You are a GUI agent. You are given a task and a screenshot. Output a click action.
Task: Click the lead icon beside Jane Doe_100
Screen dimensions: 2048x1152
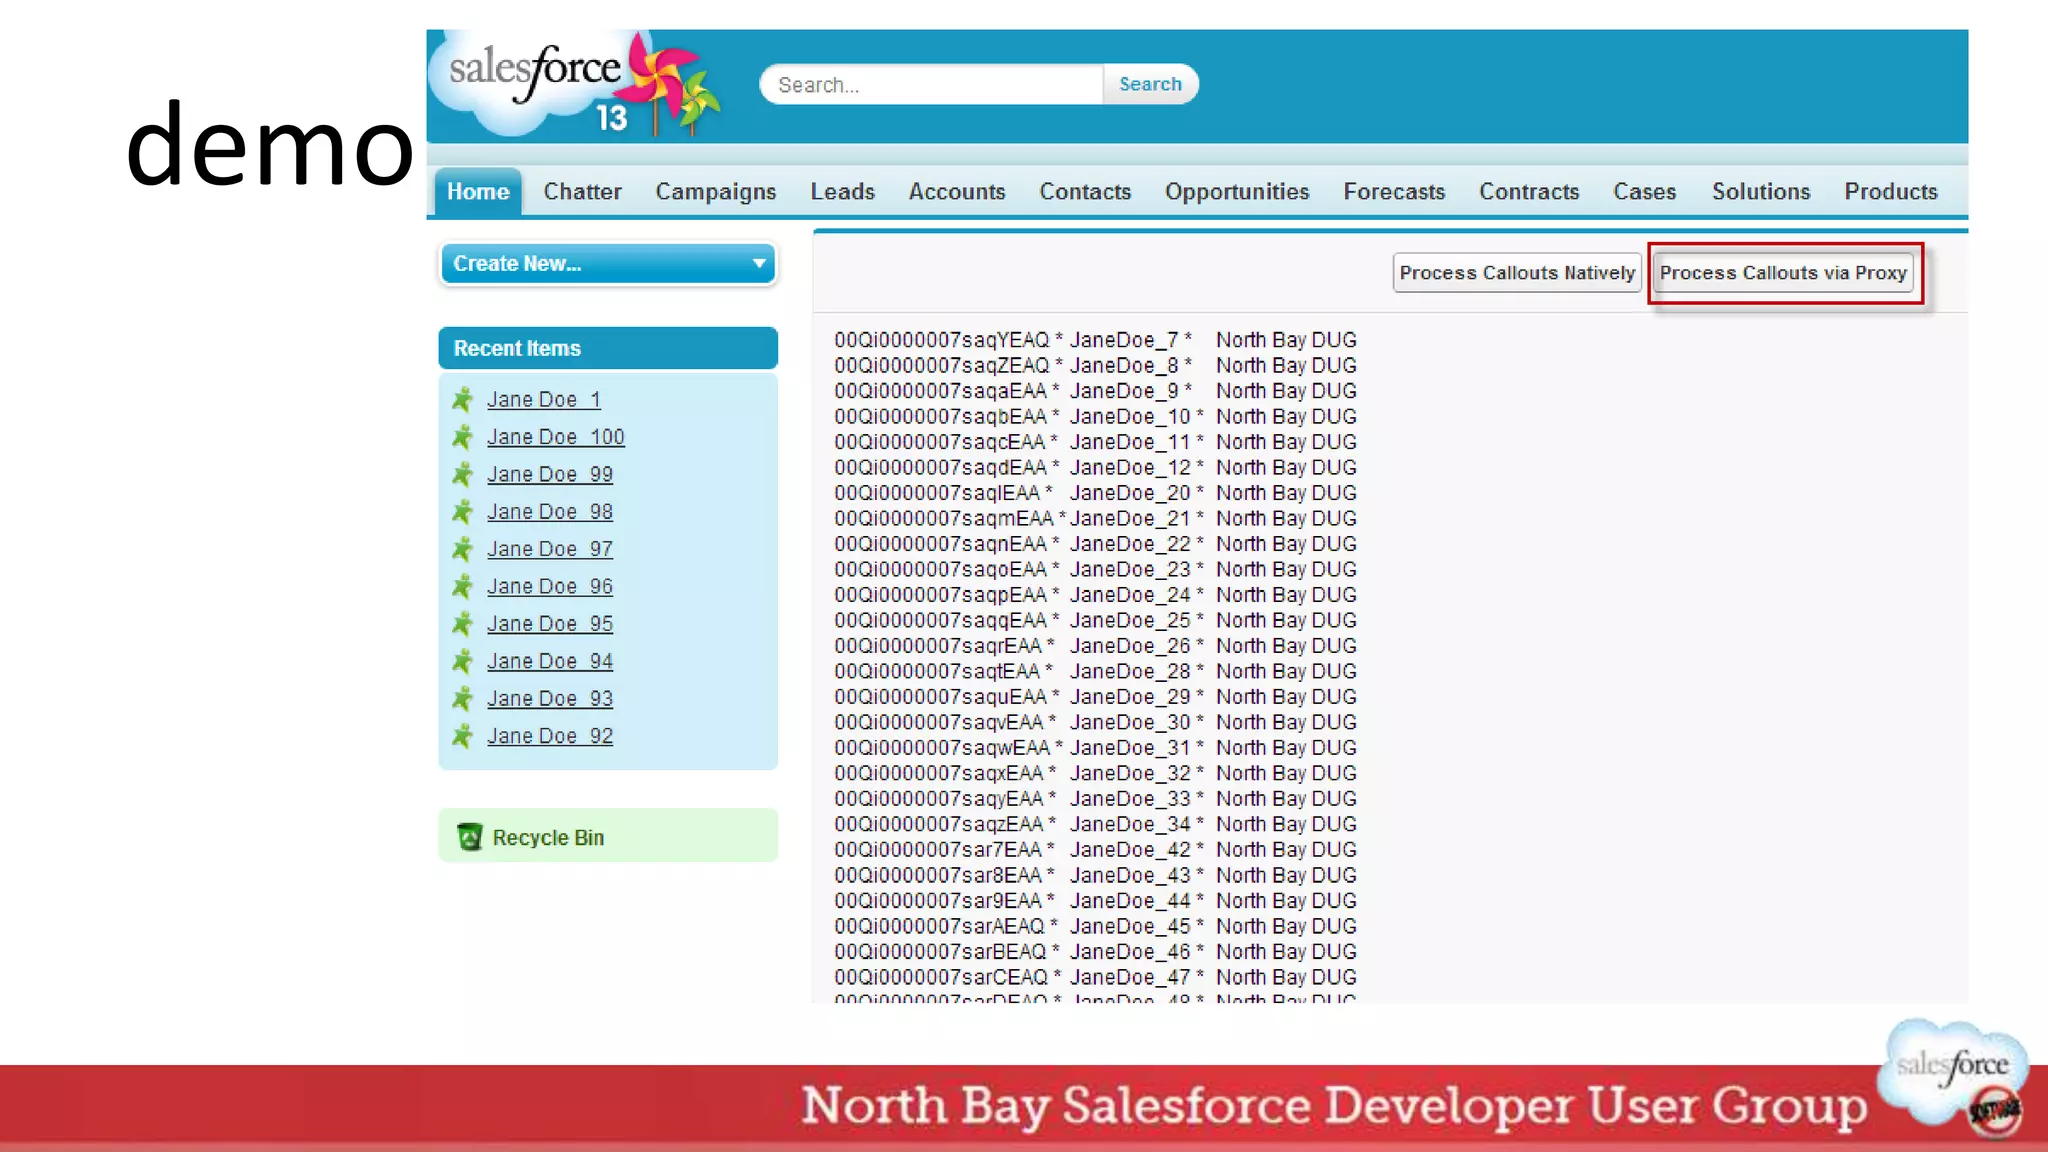point(462,437)
